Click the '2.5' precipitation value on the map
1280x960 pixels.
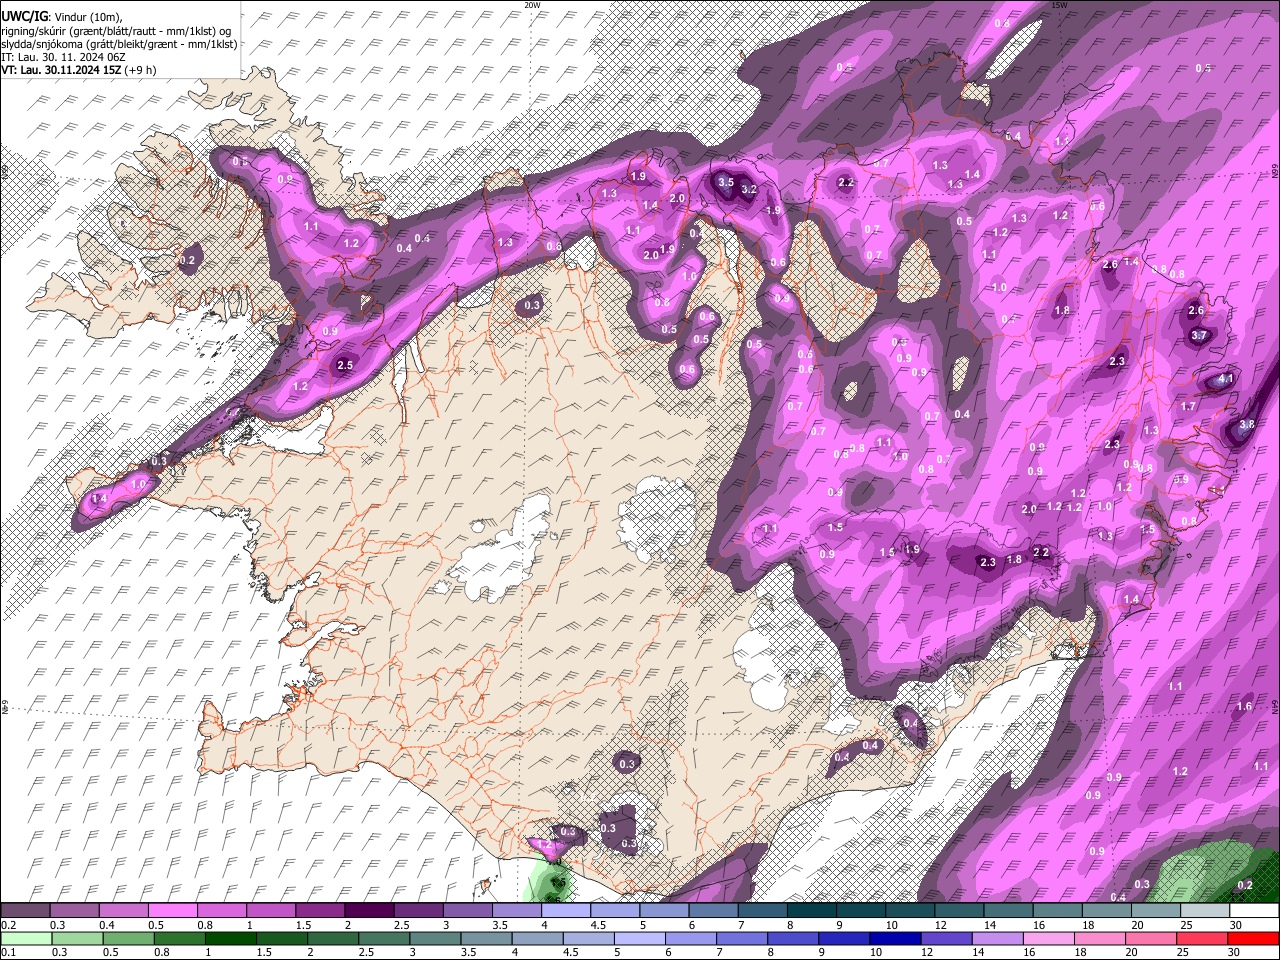345,366
